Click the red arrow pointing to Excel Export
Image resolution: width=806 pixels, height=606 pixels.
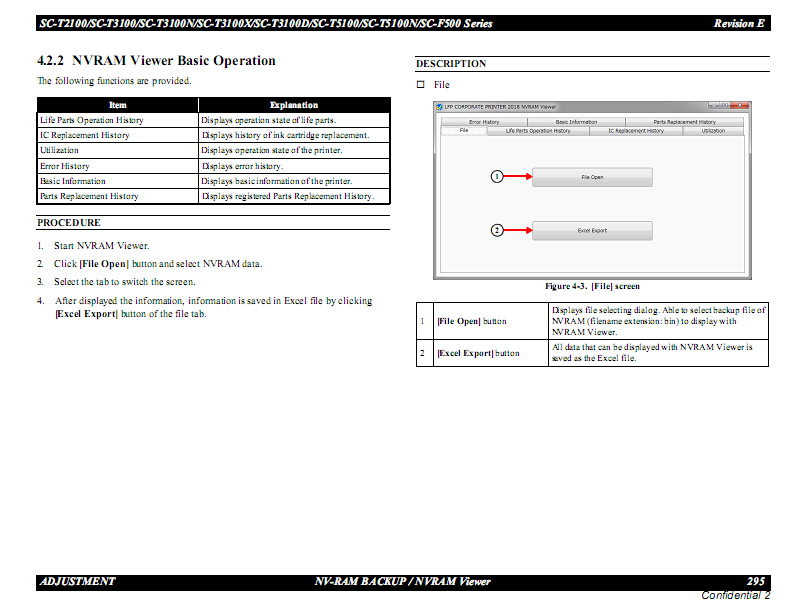pyautogui.click(x=518, y=230)
